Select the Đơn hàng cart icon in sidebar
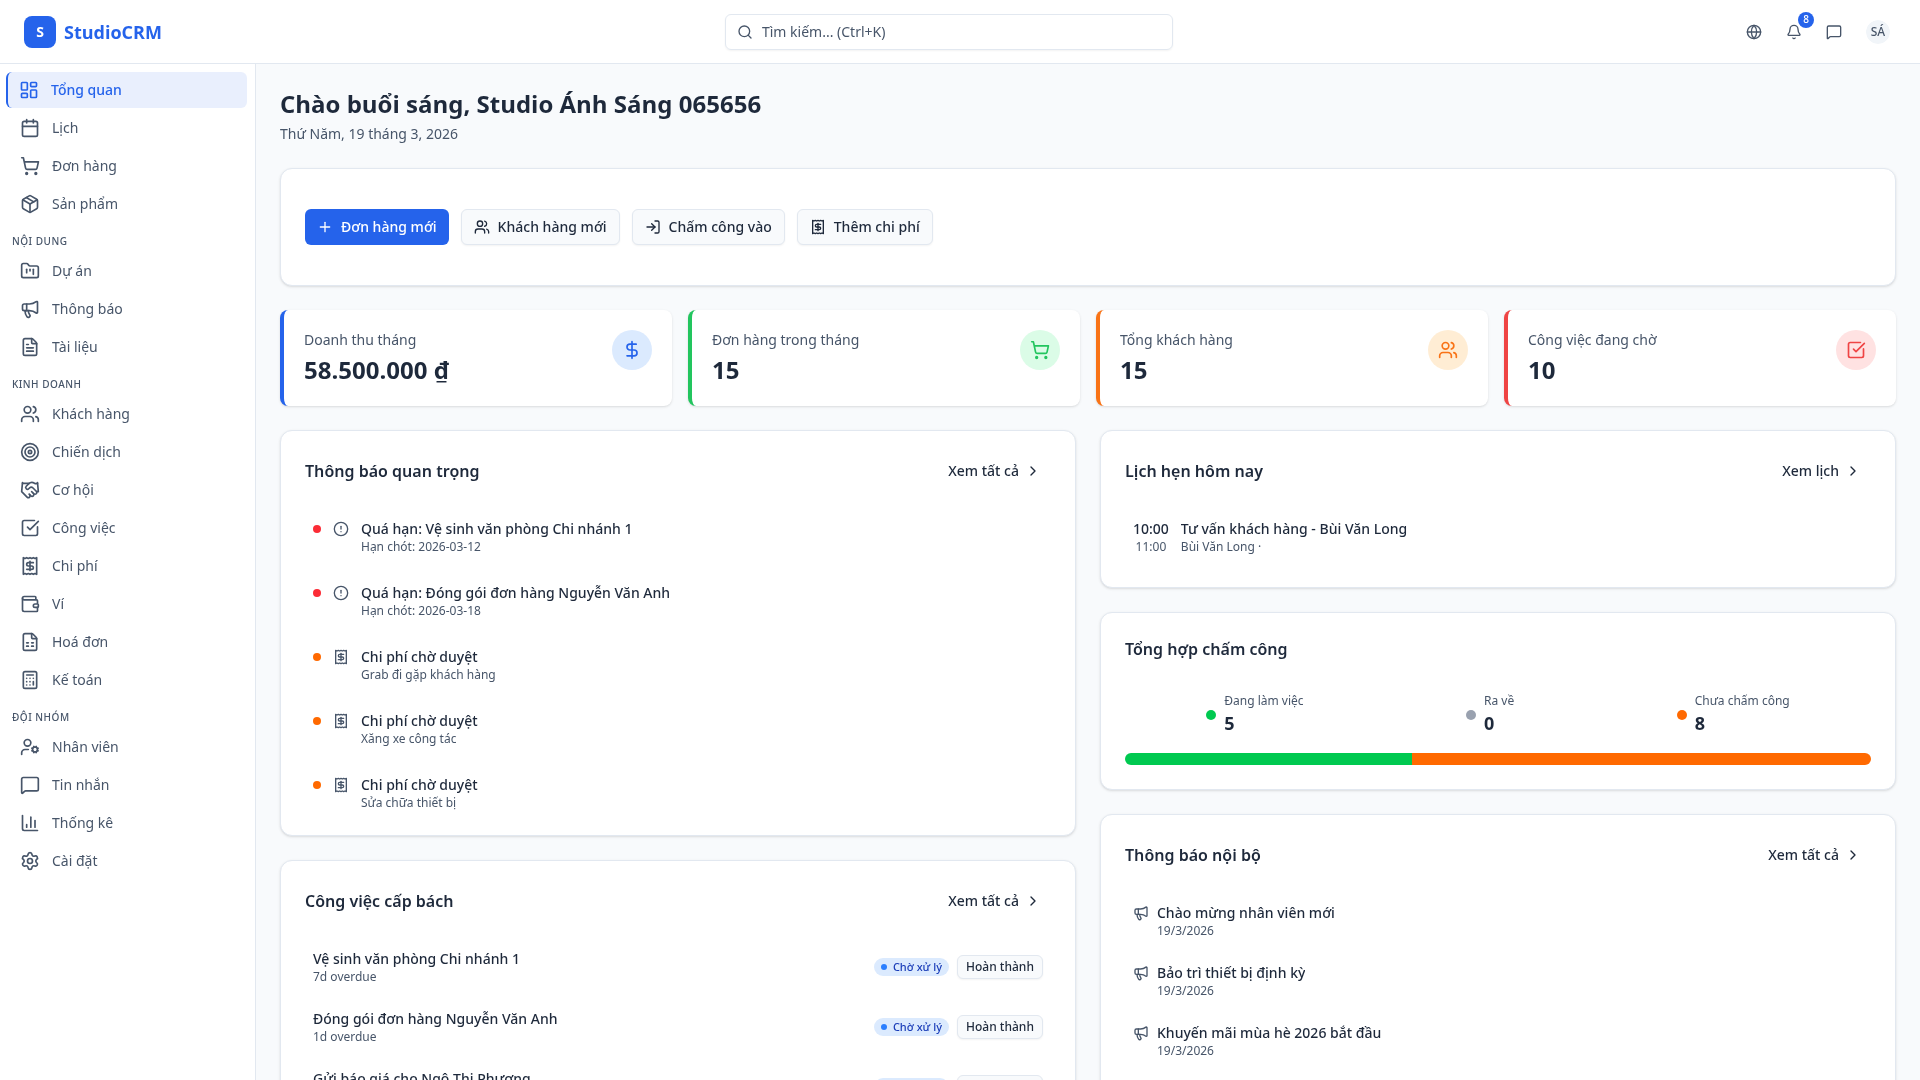The image size is (1920, 1080). 30,165
